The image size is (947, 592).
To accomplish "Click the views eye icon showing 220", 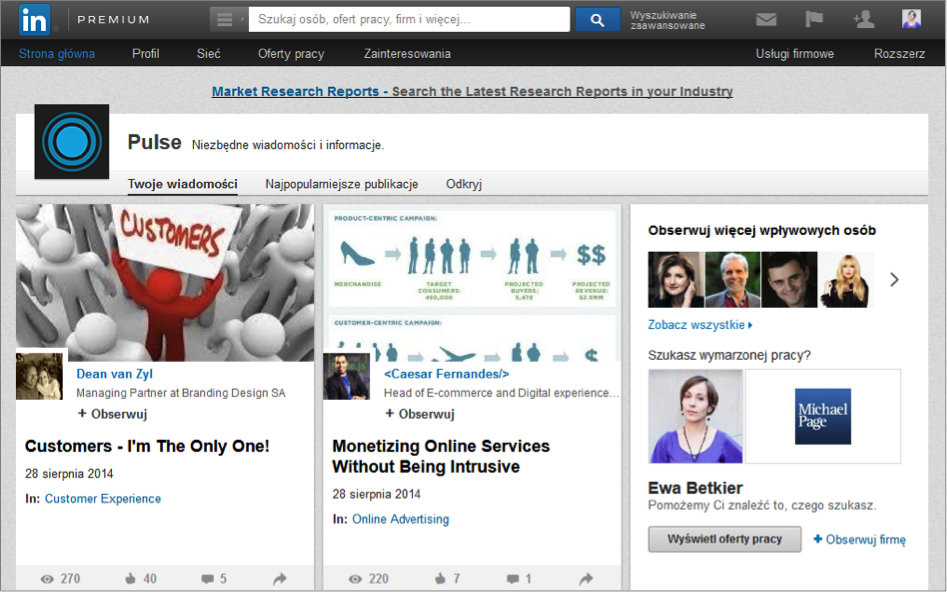I will click(x=355, y=579).
